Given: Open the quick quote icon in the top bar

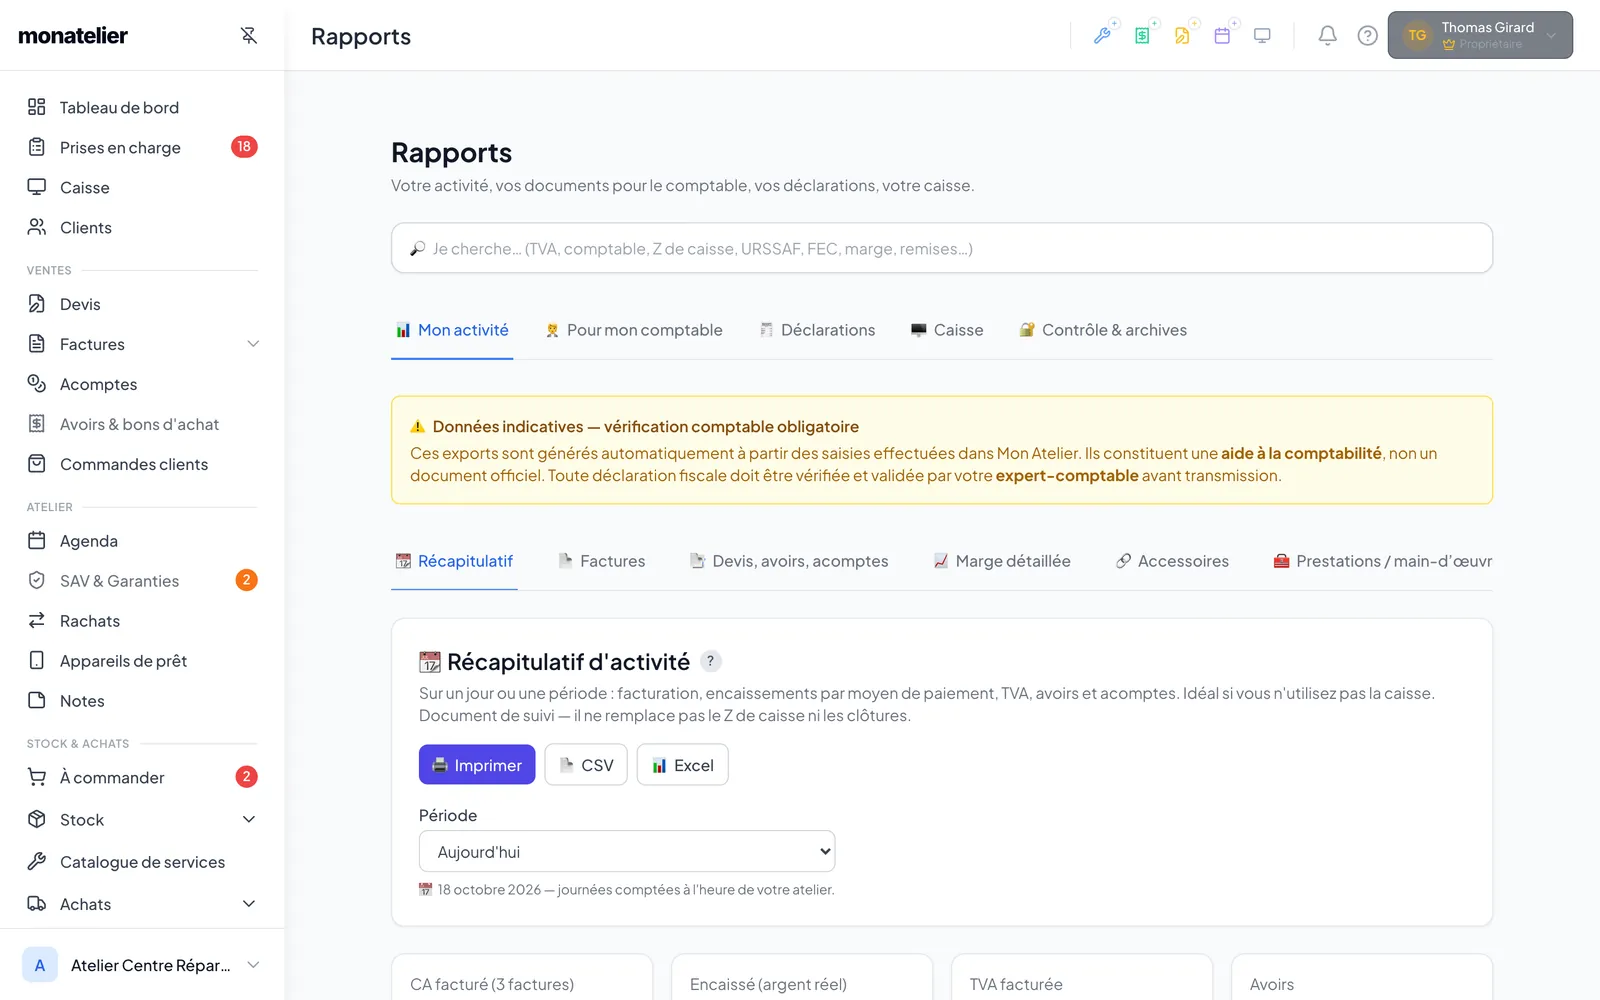Looking at the screenshot, I should pos(1182,36).
